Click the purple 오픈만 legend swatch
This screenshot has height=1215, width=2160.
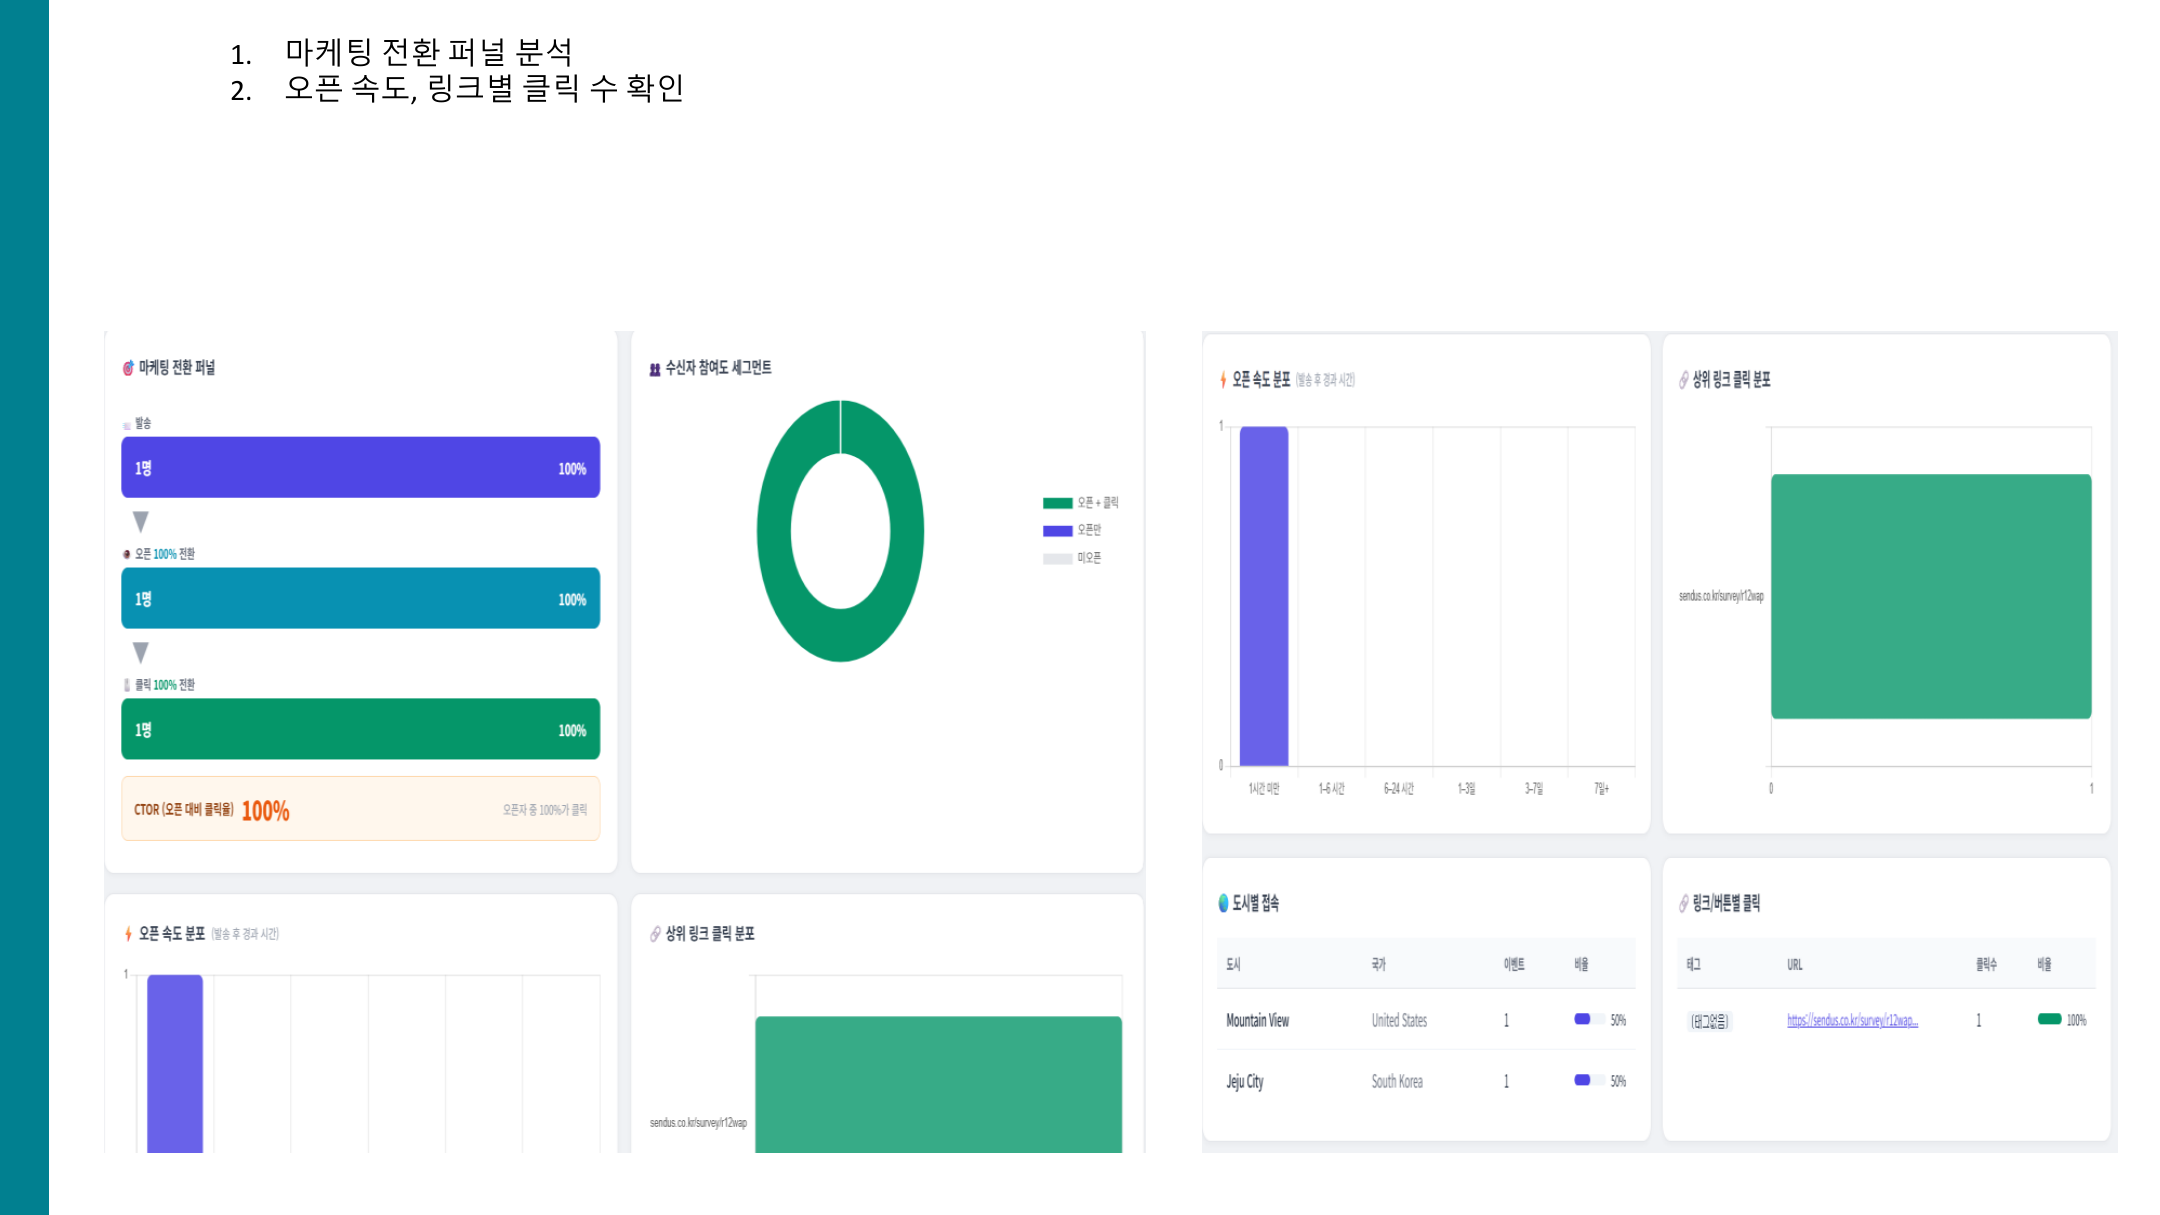(1058, 531)
